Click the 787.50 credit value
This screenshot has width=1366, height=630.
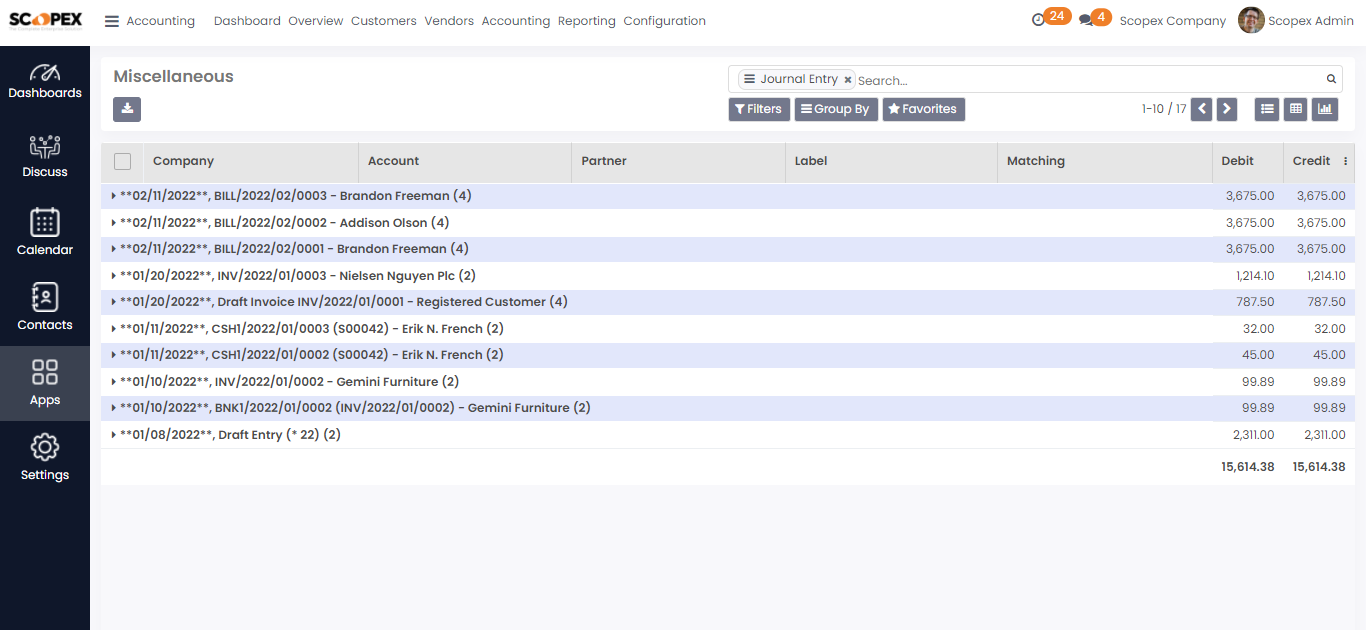click(1326, 302)
